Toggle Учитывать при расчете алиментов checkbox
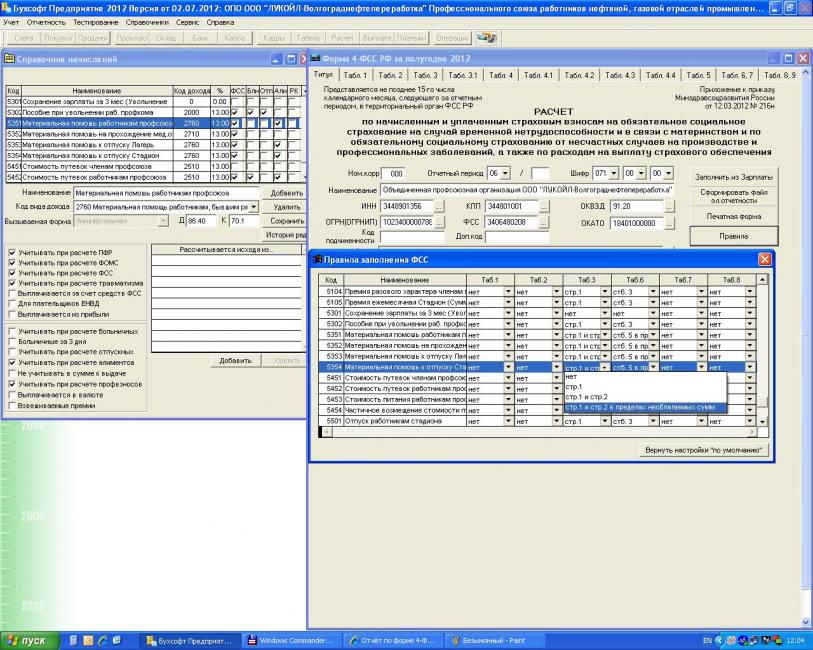The image size is (813, 650). point(11,361)
